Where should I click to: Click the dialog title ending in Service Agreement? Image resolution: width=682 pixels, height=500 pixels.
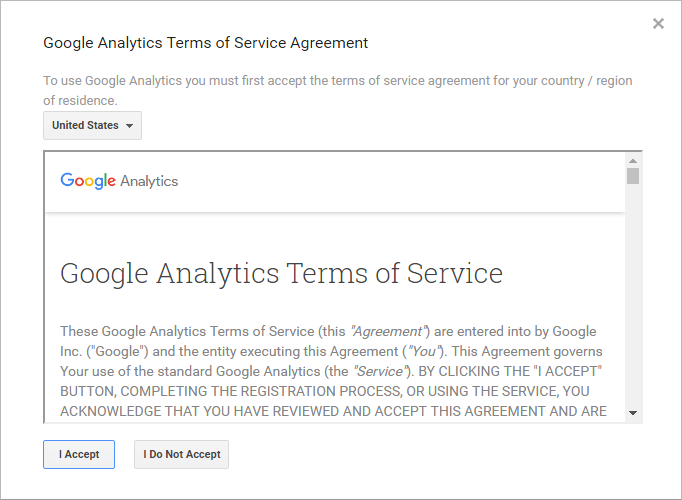(x=205, y=43)
